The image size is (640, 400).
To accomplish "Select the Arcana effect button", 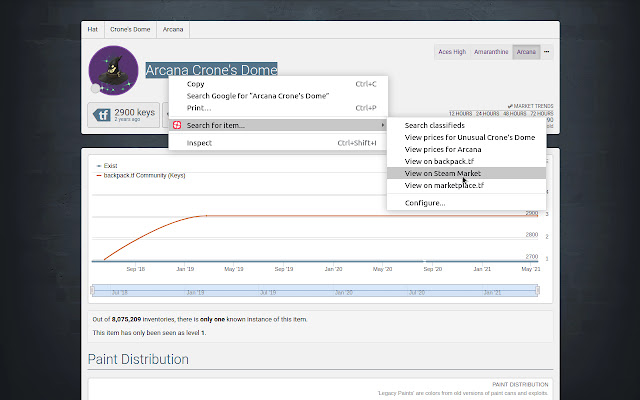I will point(526,52).
